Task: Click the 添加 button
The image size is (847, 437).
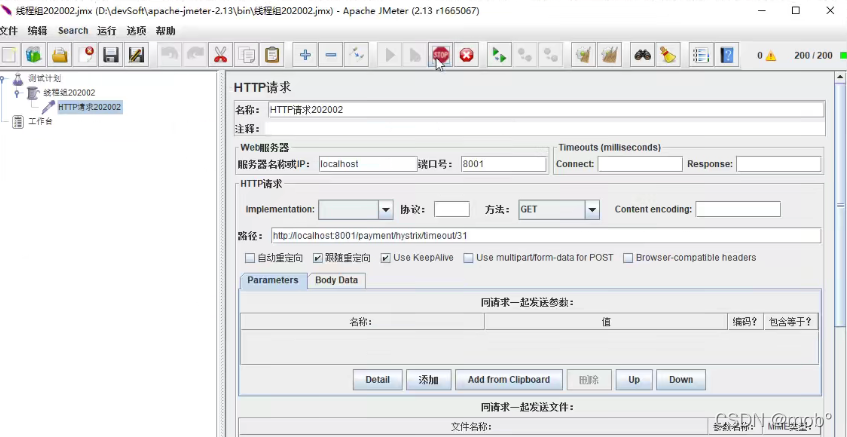Action: [x=428, y=380]
